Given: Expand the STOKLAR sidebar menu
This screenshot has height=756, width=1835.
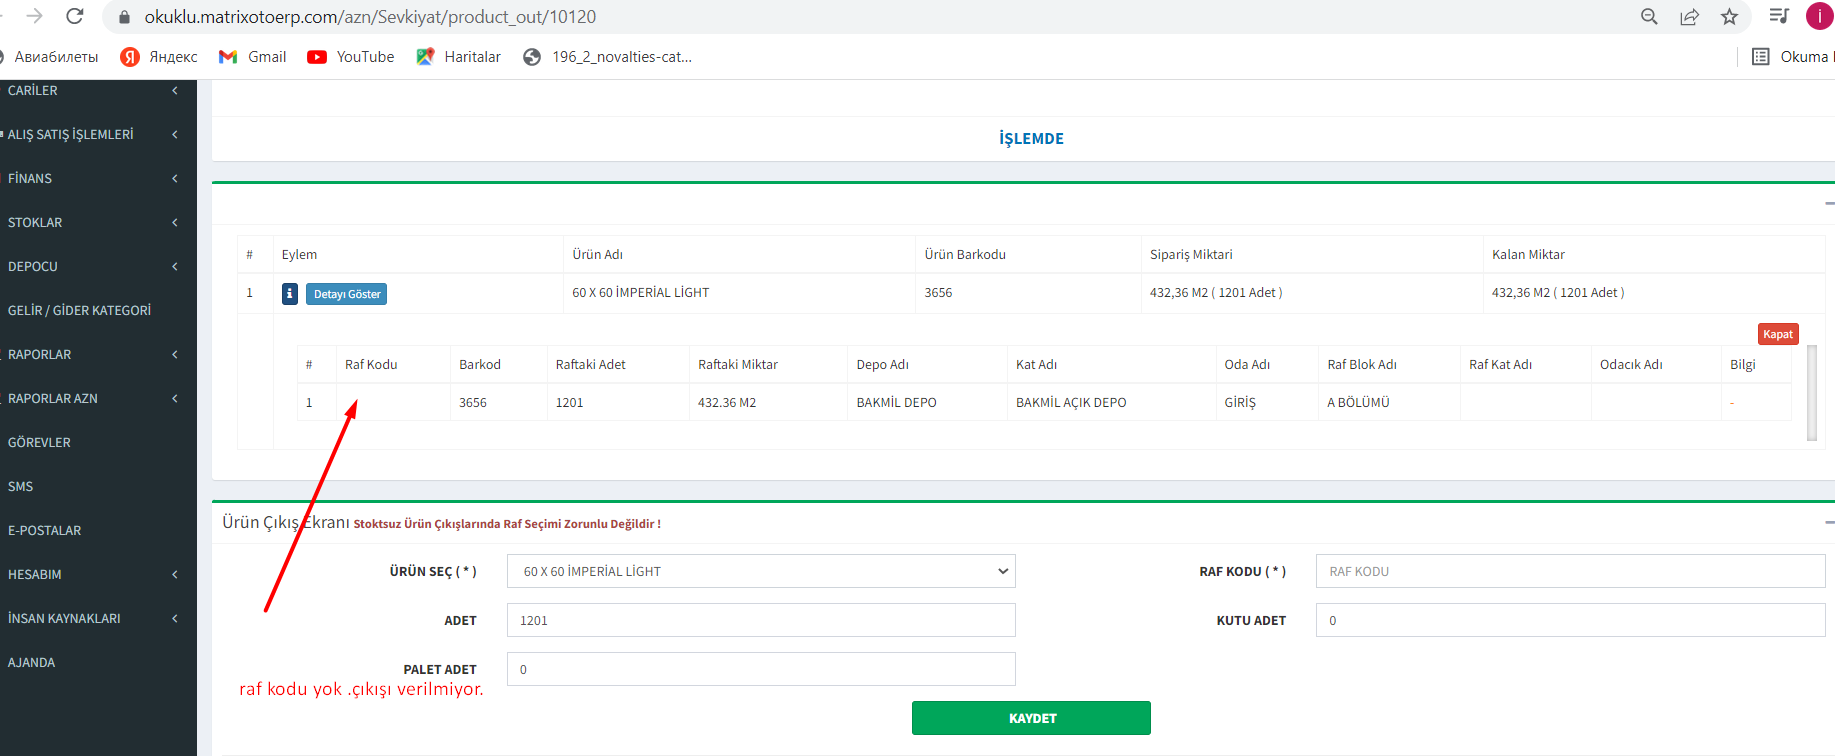Looking at the screenshot, I should [x=95, y=222].
